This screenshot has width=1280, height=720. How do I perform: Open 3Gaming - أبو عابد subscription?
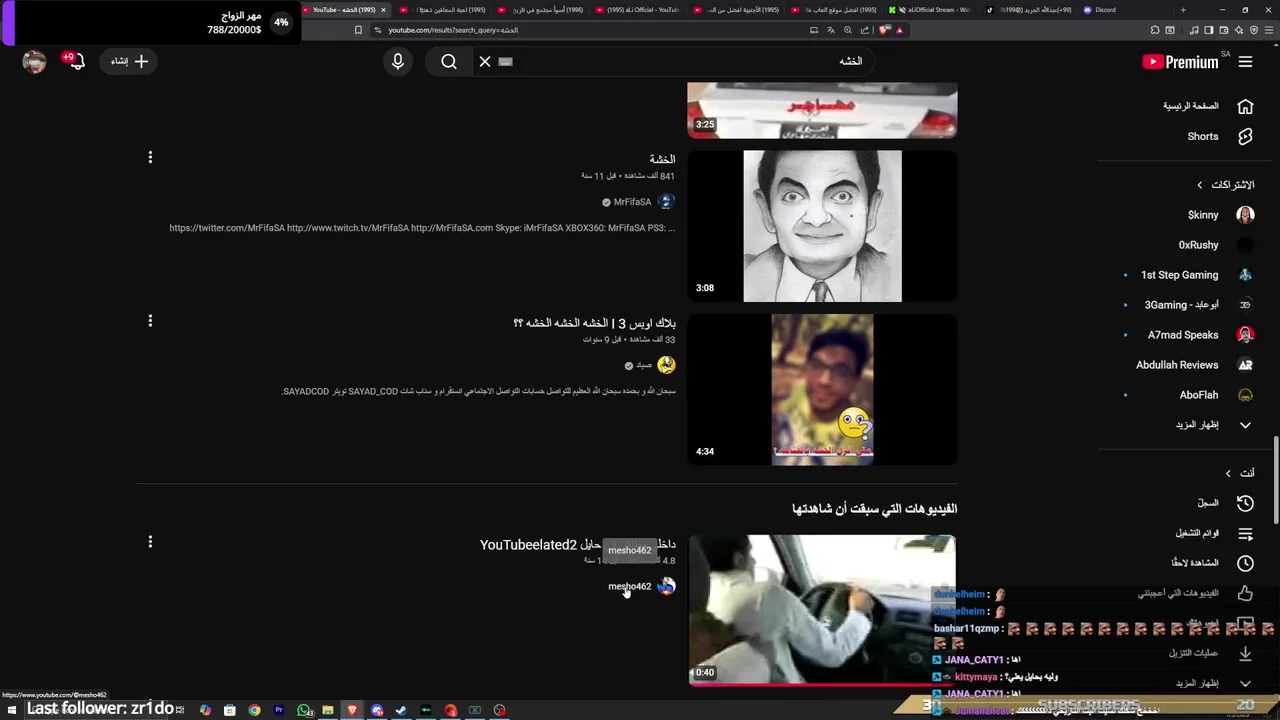pyautogui.click(x=1198, y=305)
